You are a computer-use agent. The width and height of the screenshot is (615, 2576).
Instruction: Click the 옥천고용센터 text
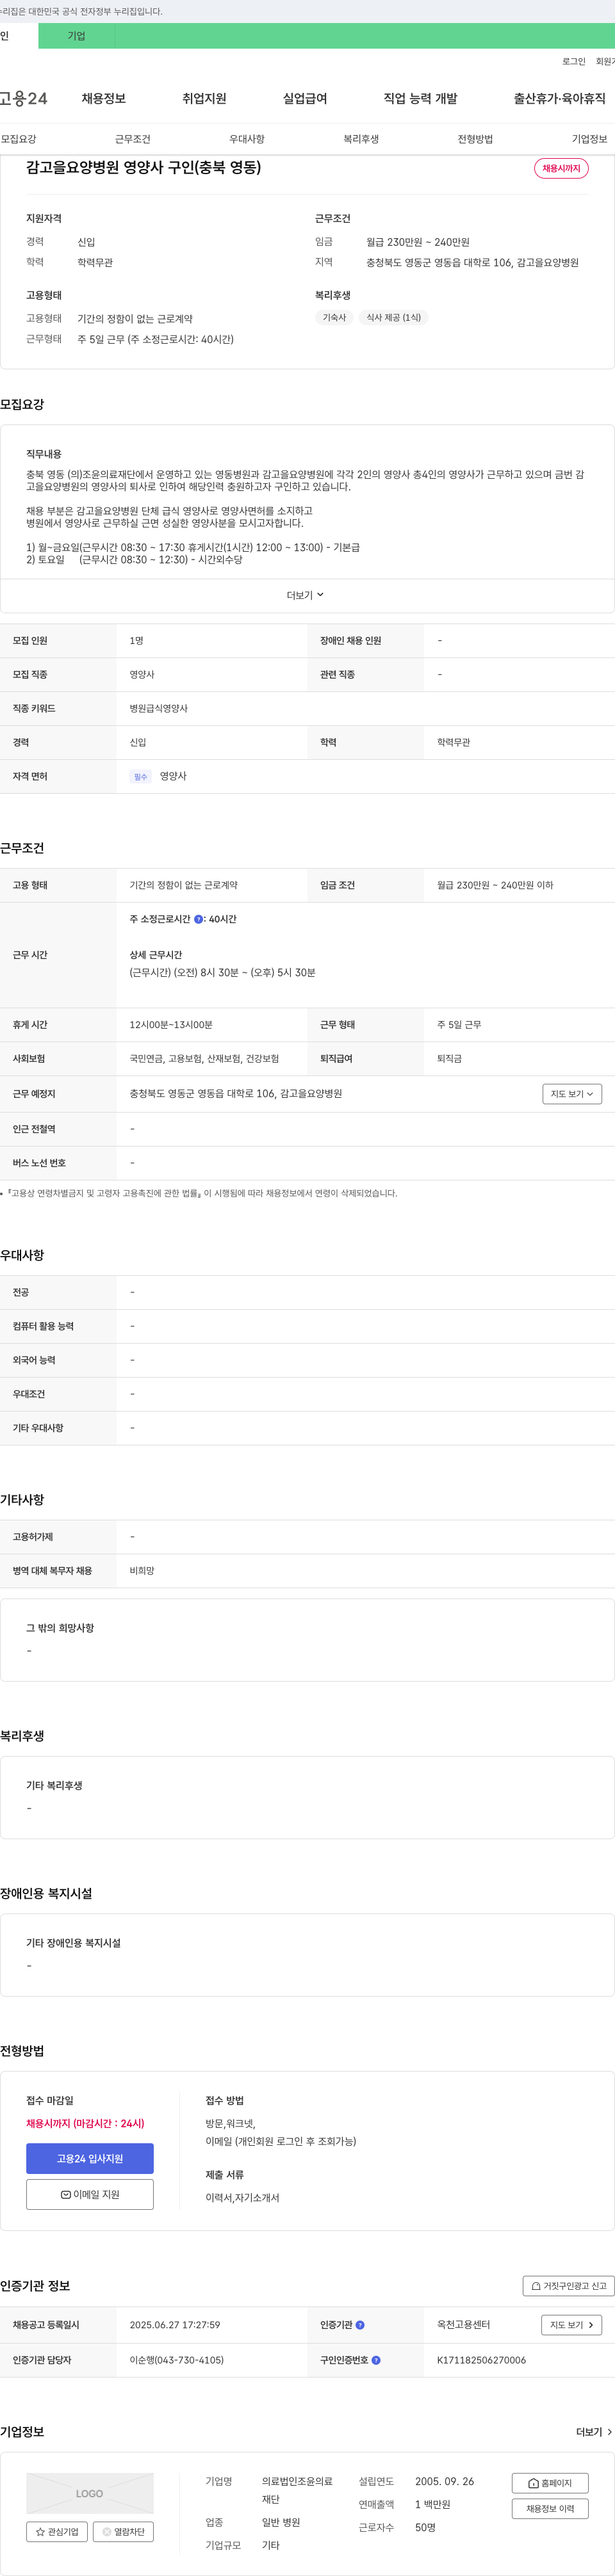coord(463,2325)
